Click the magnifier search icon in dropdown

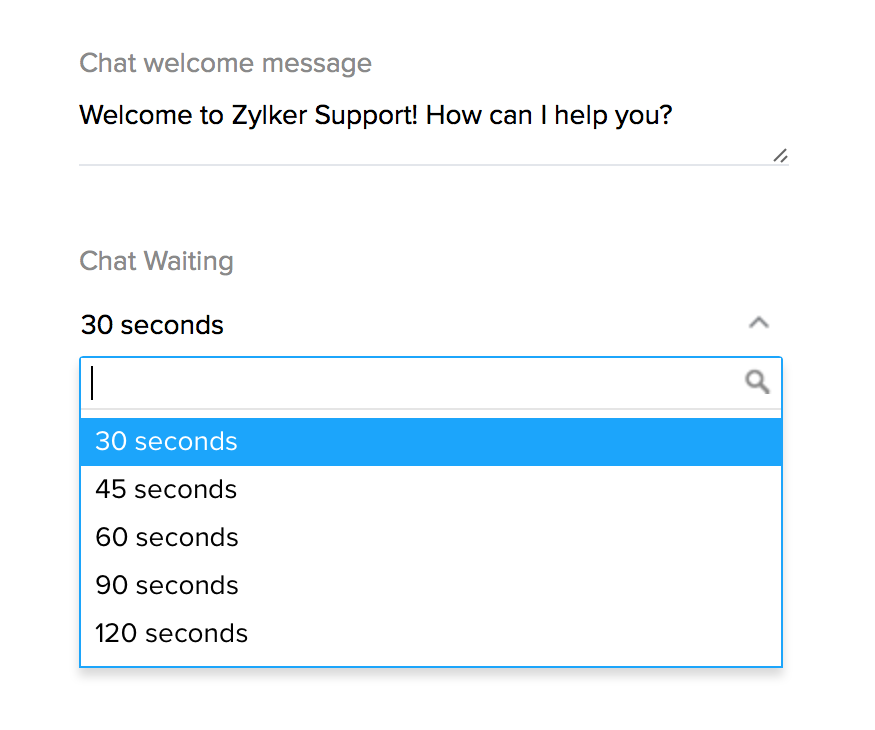(x=758, y=381)
